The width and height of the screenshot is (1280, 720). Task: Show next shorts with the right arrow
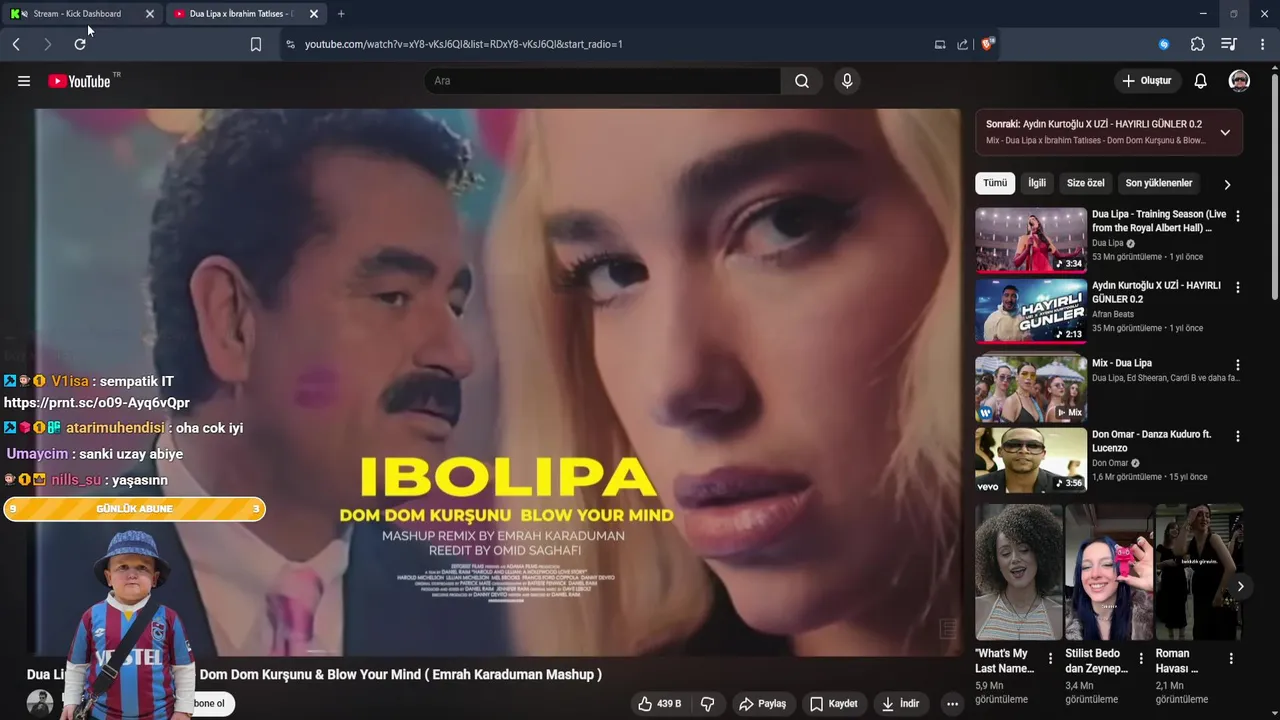tap(1240, 586)
